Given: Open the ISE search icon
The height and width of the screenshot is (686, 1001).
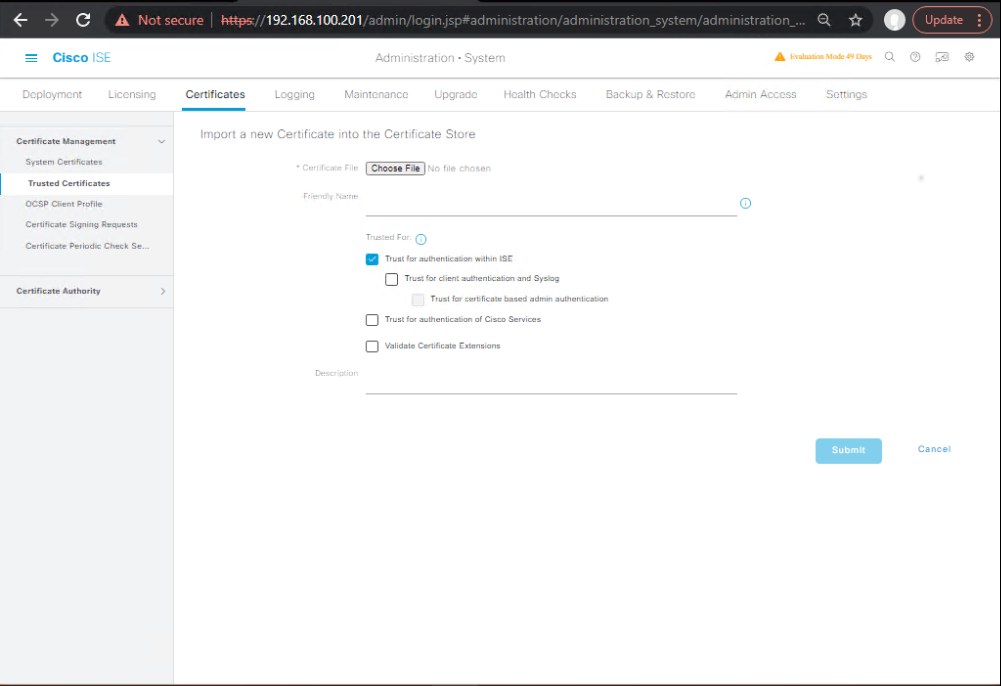Looking at the screenshot, I should tap(889, 57).
